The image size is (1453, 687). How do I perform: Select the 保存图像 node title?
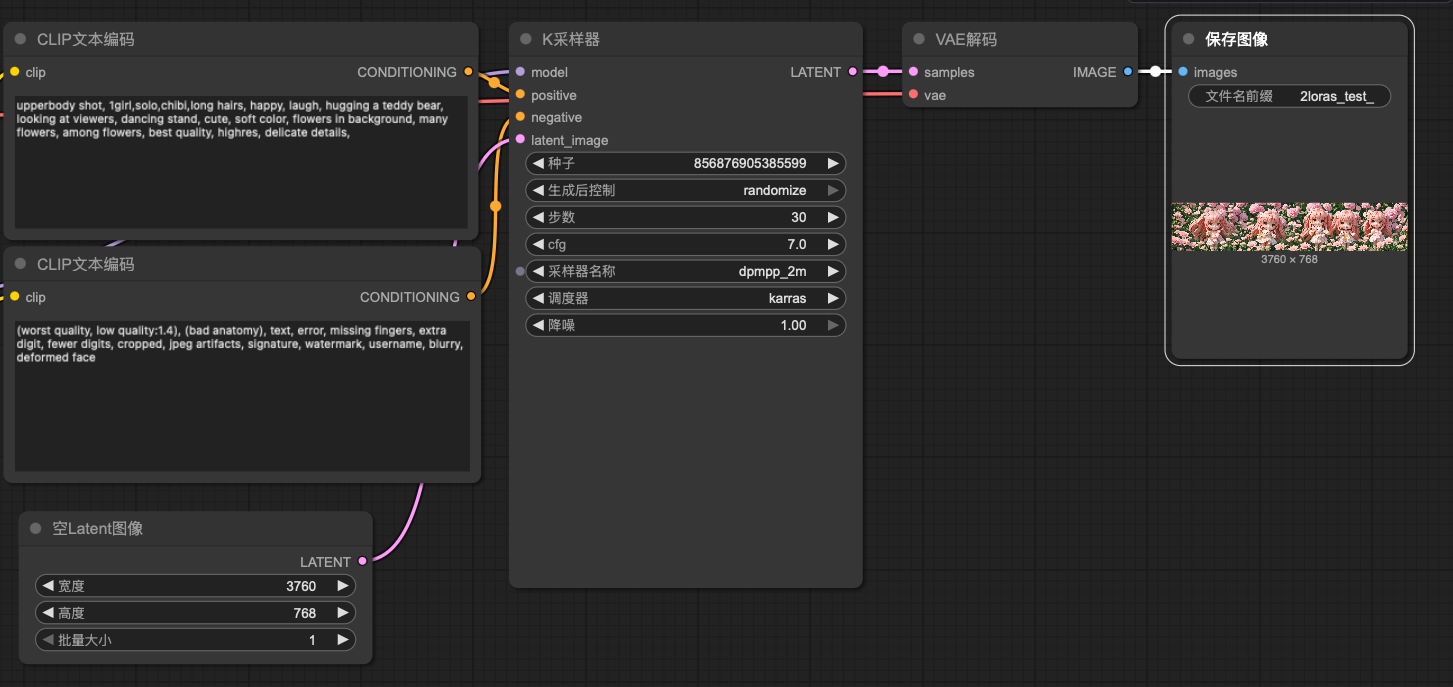(x=1237, y=39)
